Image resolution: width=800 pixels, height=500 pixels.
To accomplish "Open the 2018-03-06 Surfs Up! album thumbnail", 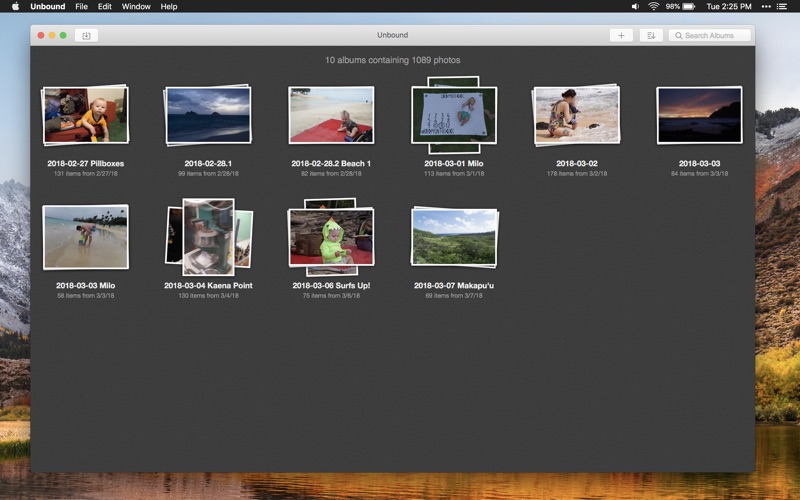I will tap(331, 237).
